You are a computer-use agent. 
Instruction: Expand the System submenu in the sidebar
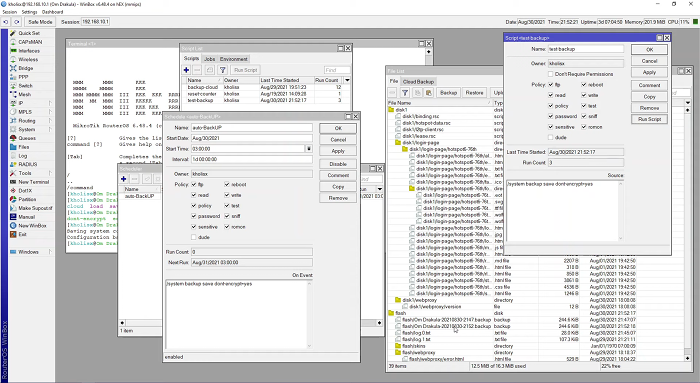coord(50,129)
